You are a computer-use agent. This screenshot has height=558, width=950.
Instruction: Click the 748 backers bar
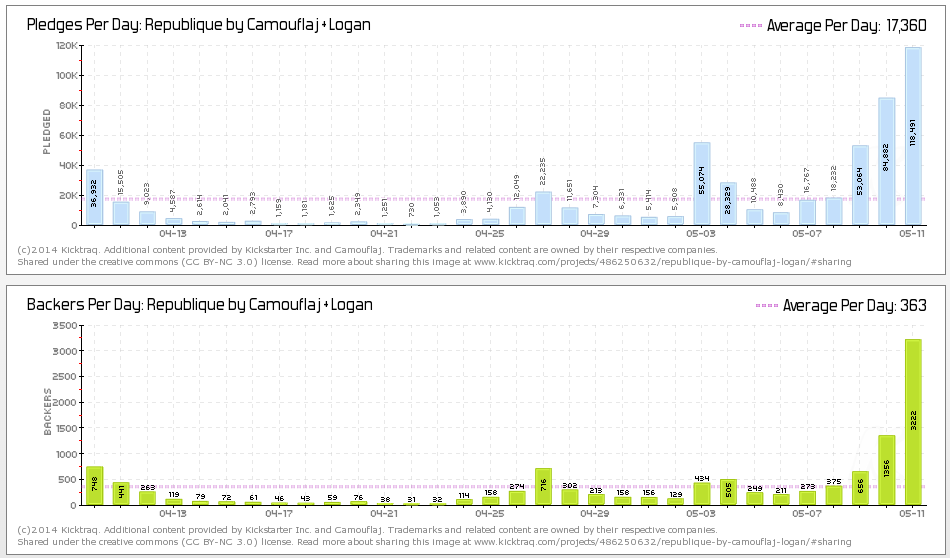(x=95, y=486)
